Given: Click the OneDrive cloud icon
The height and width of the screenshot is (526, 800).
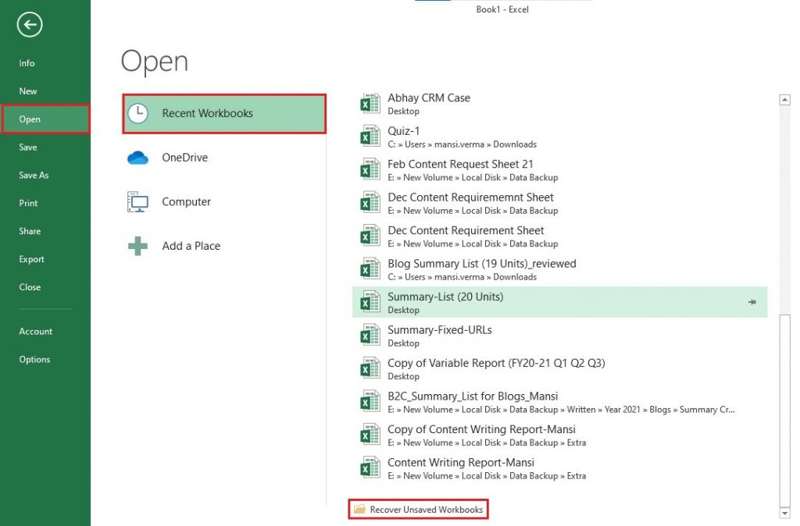Looking at the screenshot, I should click(x=138, y=158).
